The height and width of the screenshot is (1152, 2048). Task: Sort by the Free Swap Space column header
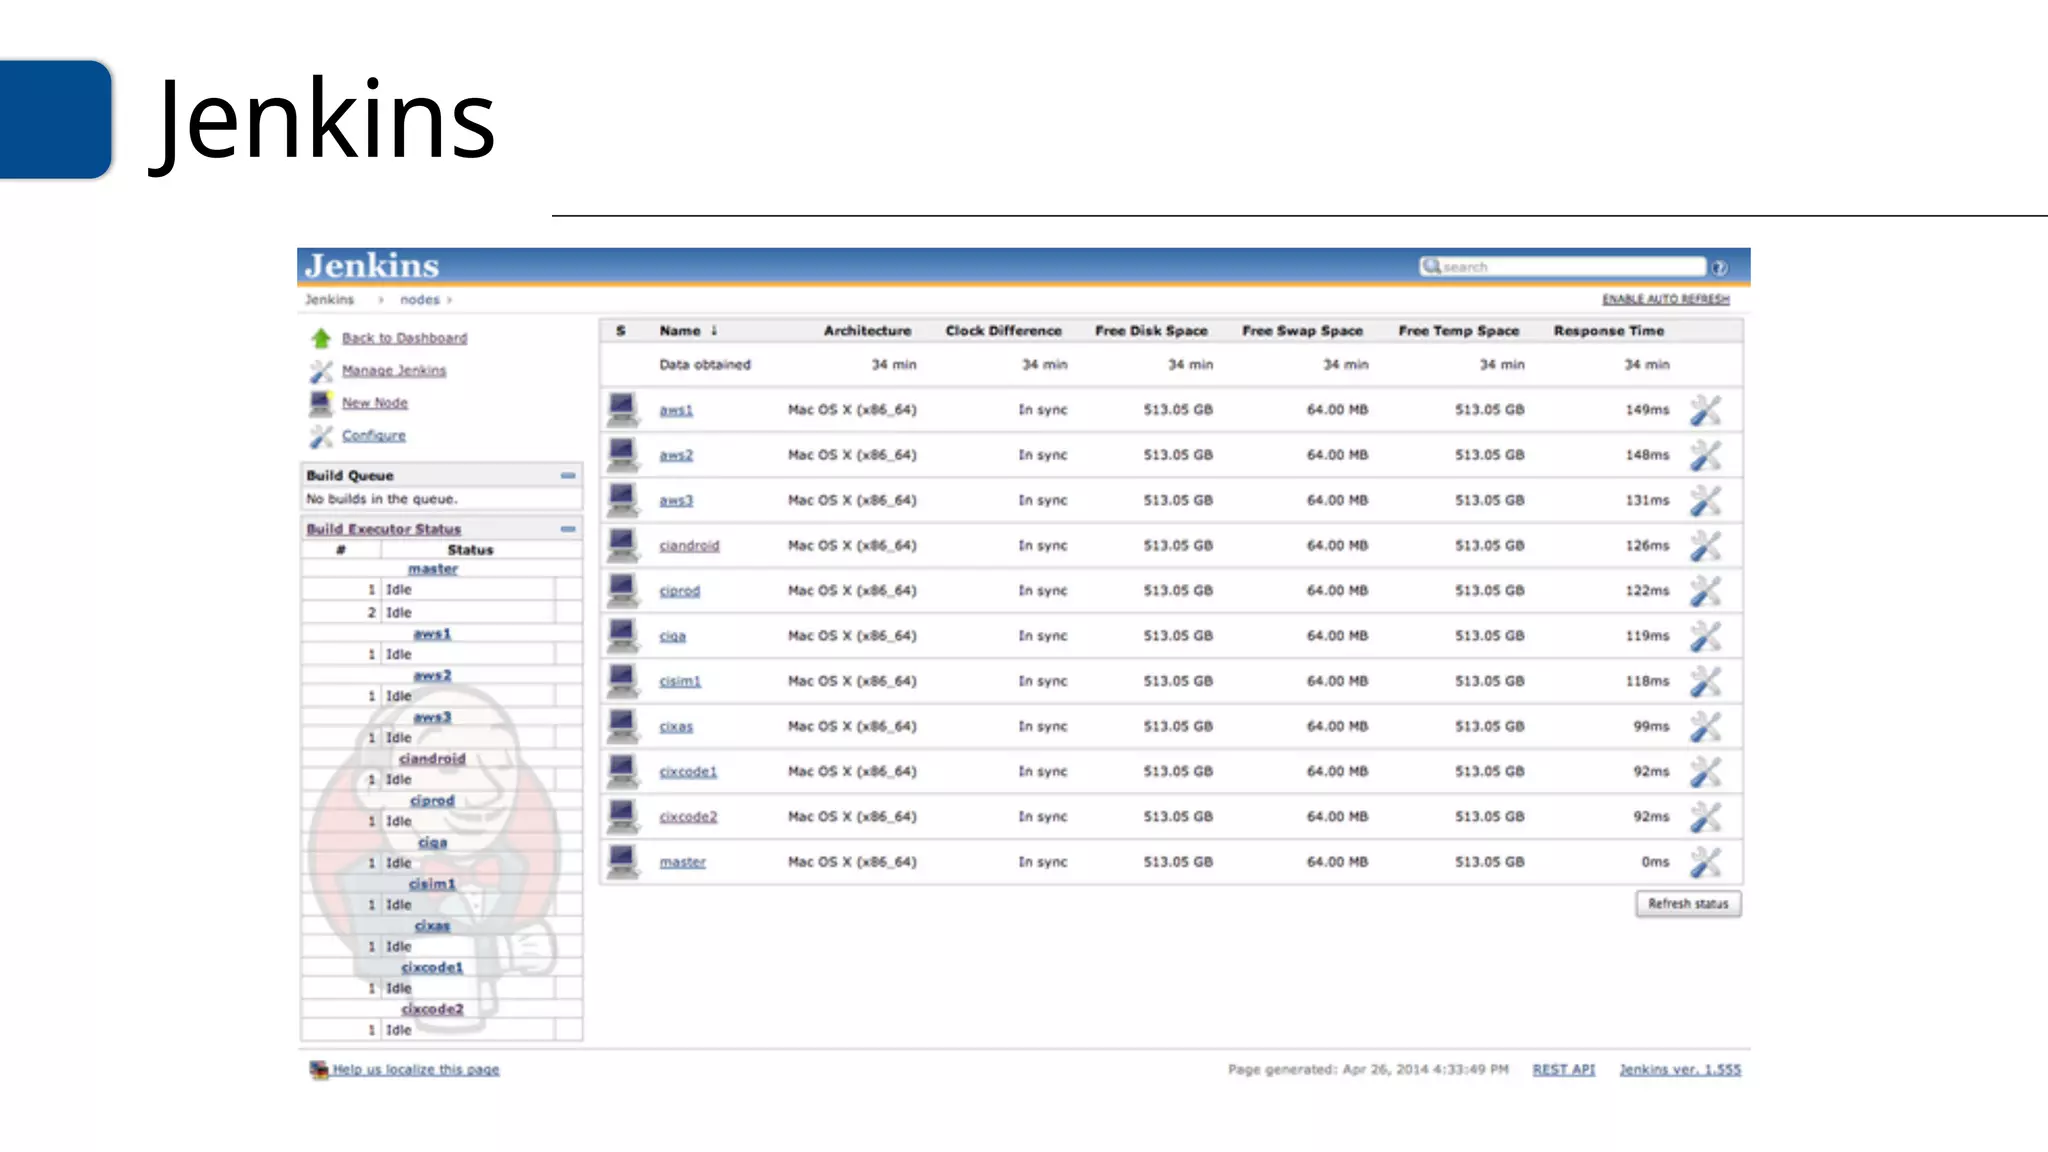click(x=1302, y=331)
